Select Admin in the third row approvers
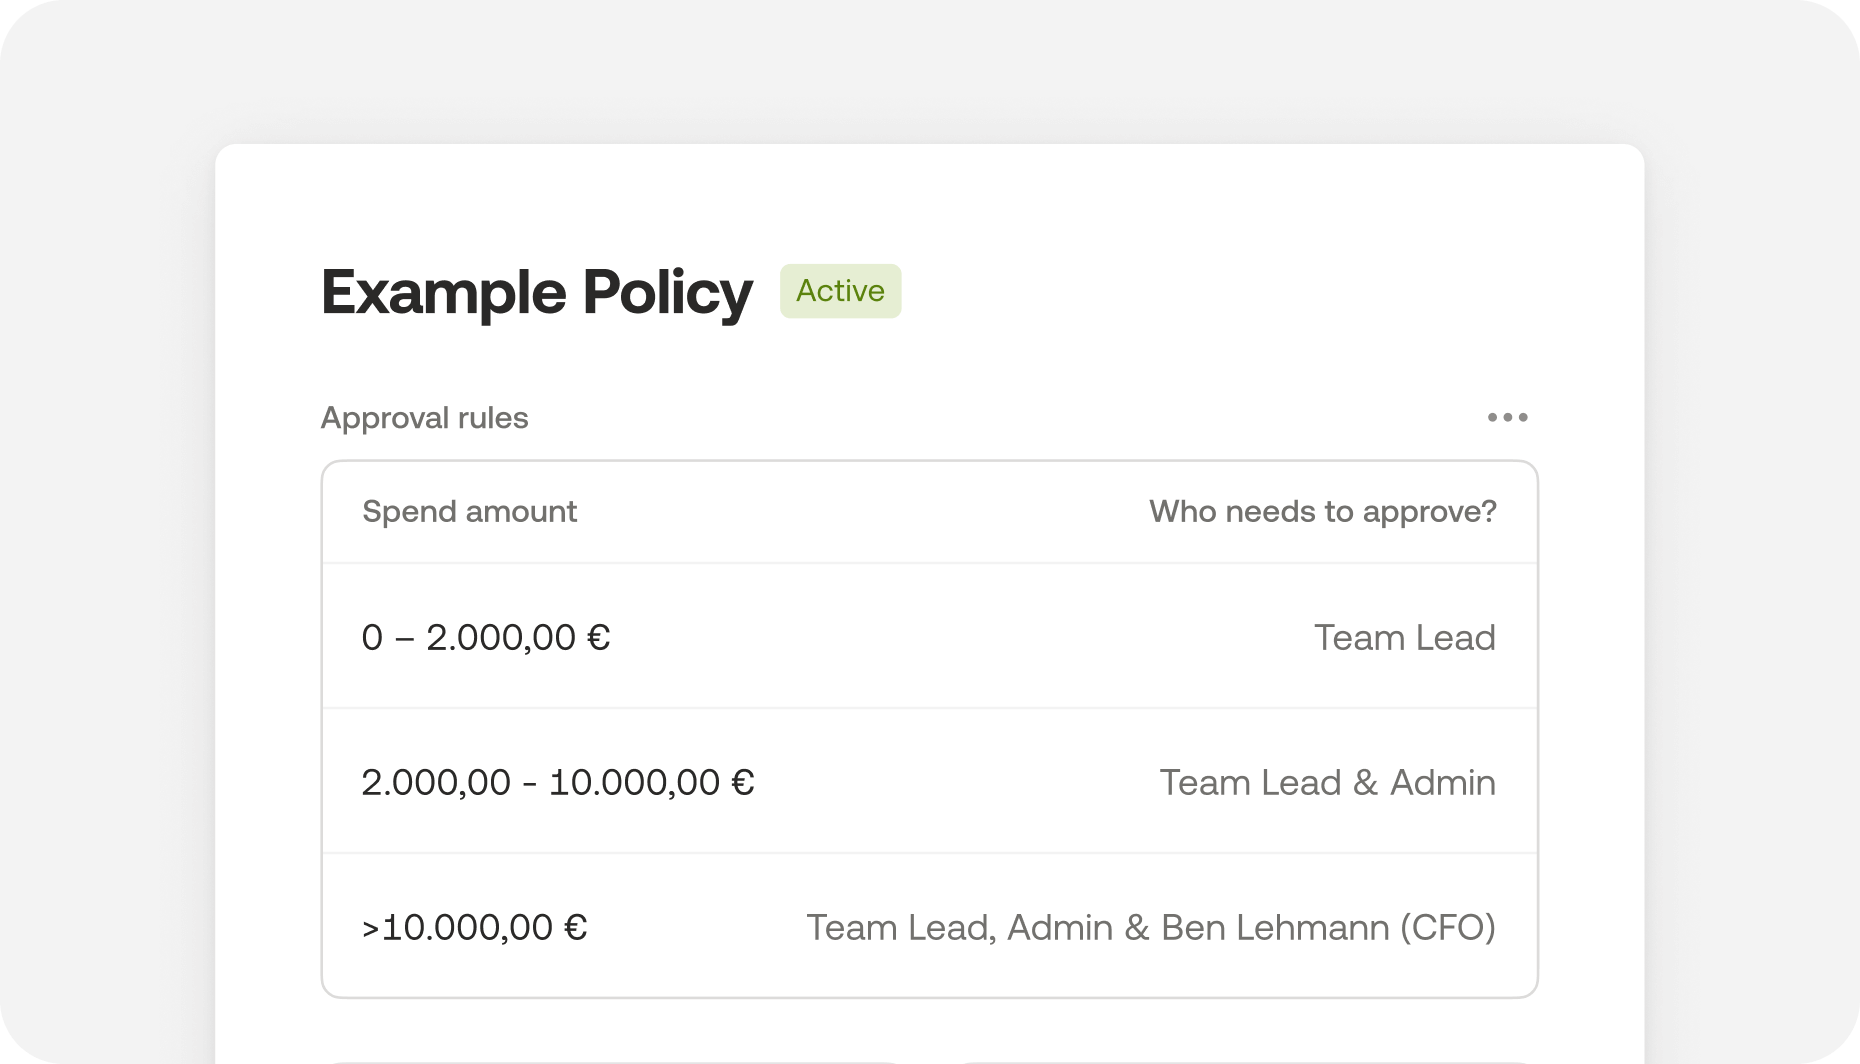Image resolution: width=1860 pixels, height=1064 pixels. click(1060, 928)
